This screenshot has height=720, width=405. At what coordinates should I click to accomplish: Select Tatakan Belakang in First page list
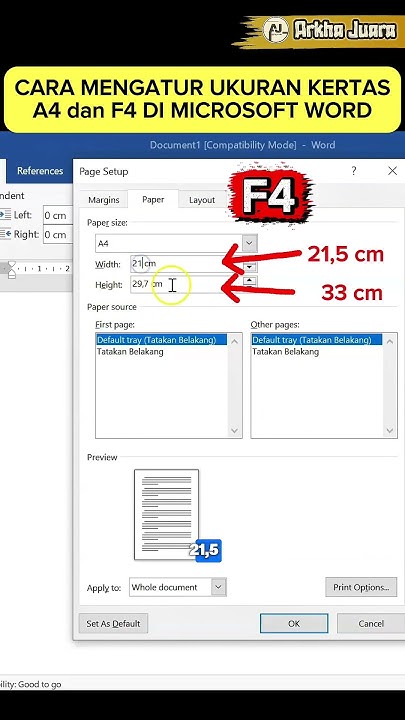click(130, 352)
